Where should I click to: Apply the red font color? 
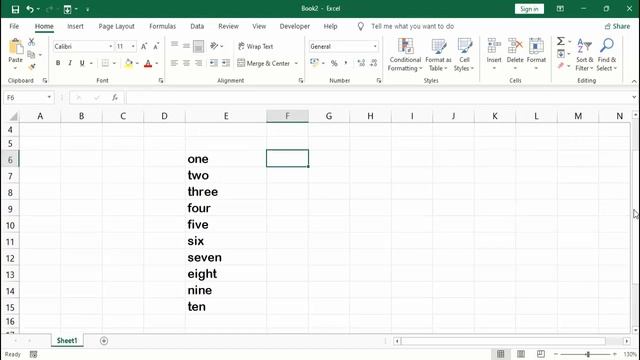(x=148, y=63)
